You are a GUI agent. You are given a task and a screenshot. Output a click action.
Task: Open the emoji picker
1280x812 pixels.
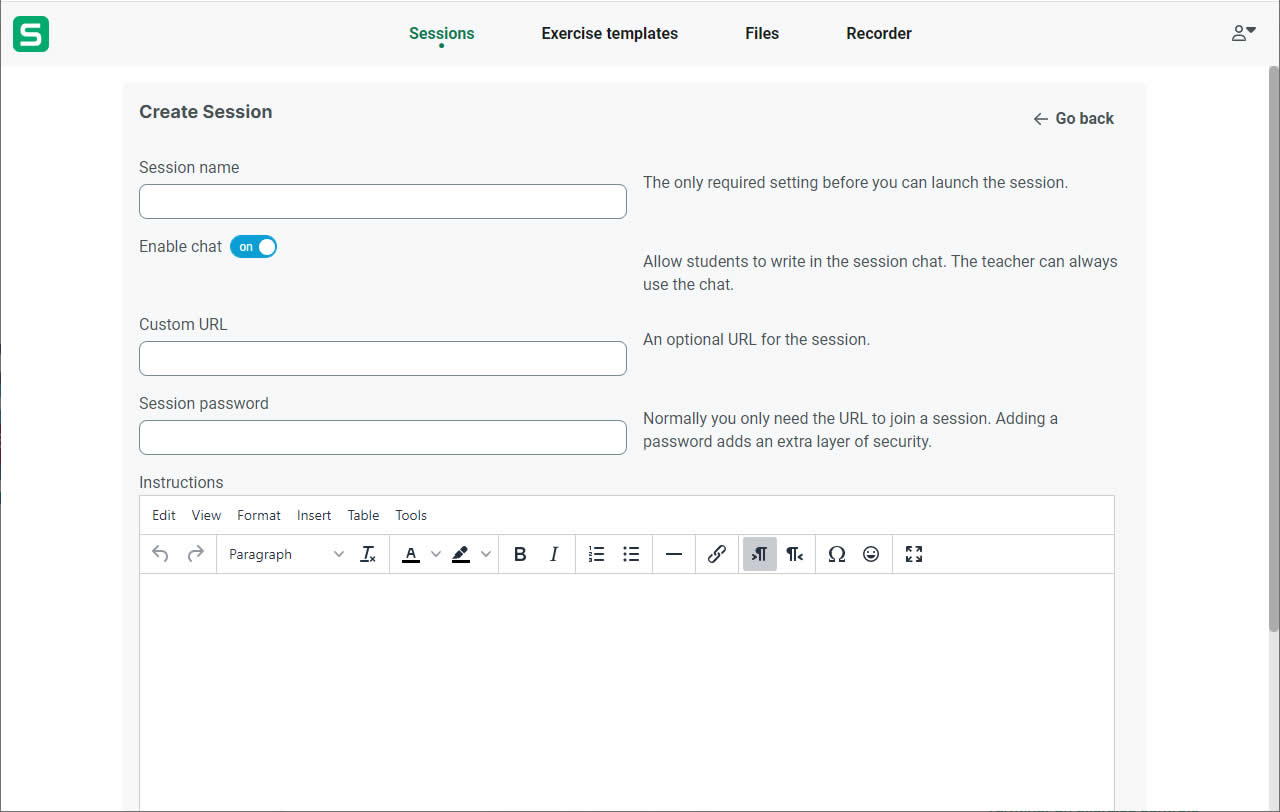click(x=871, y=554)
